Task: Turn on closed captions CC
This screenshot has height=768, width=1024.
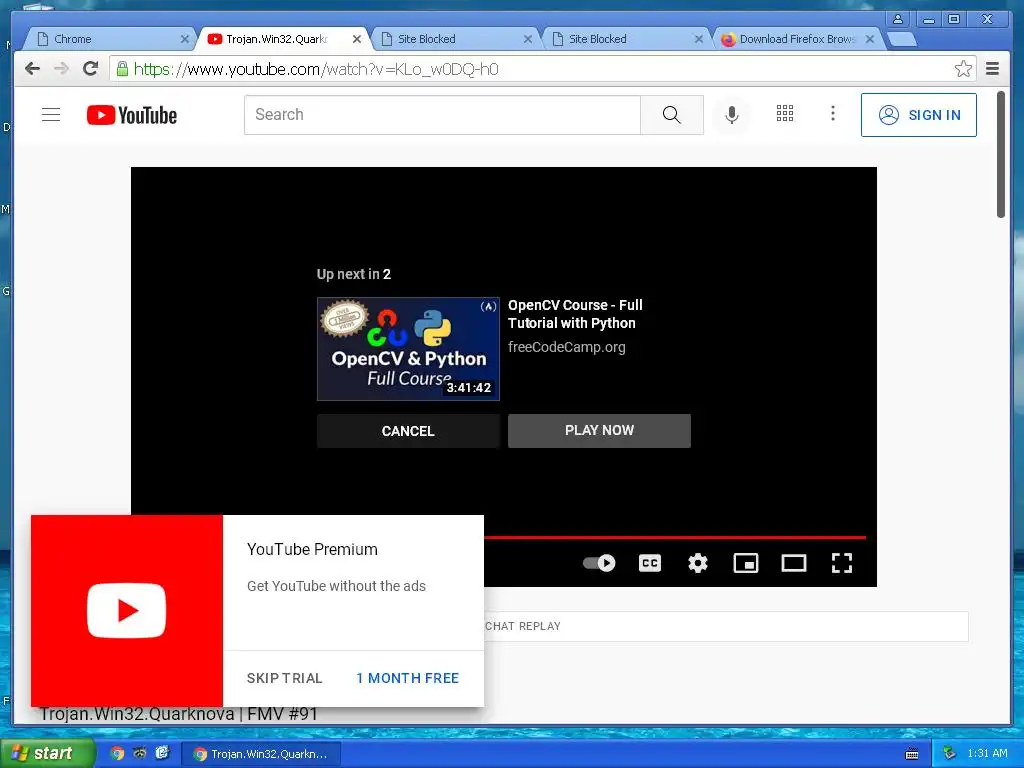Action: [650, 563]
